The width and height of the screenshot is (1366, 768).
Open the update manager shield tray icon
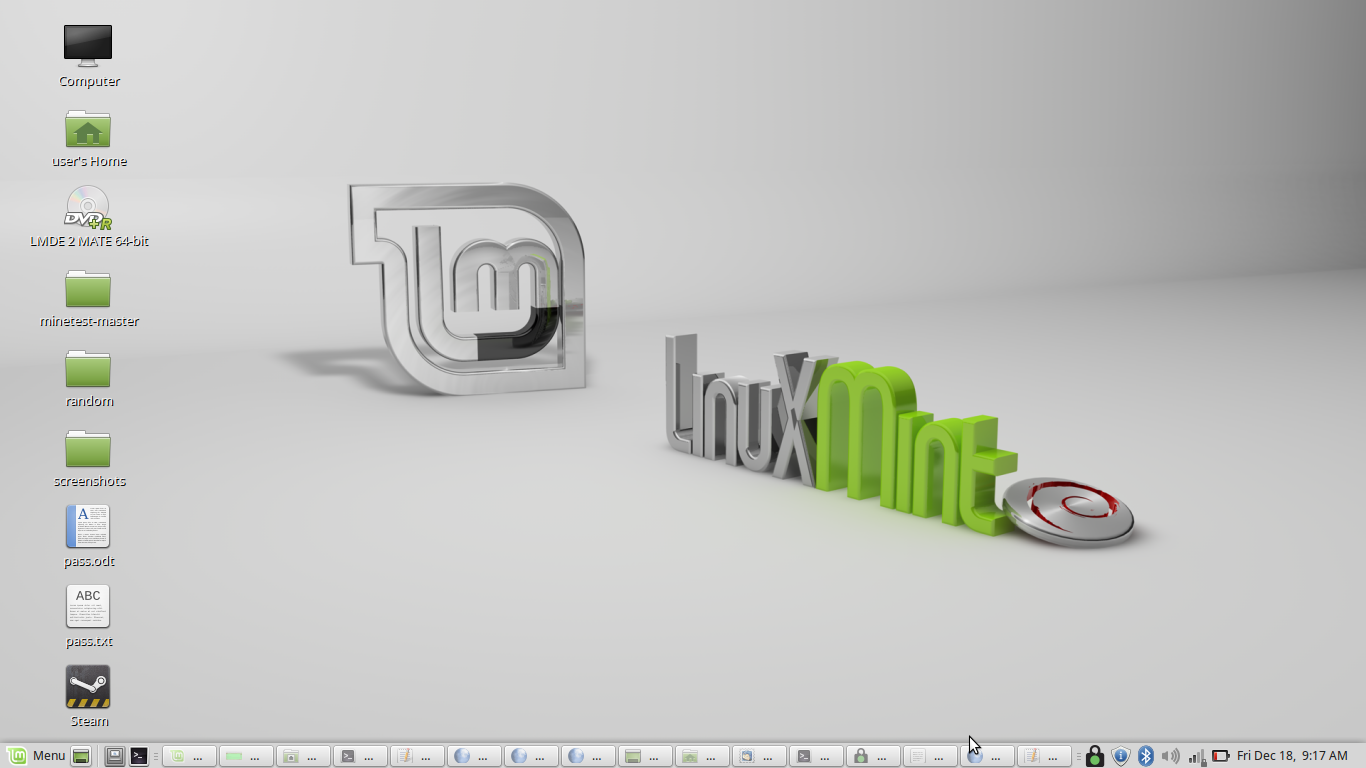1121,756
